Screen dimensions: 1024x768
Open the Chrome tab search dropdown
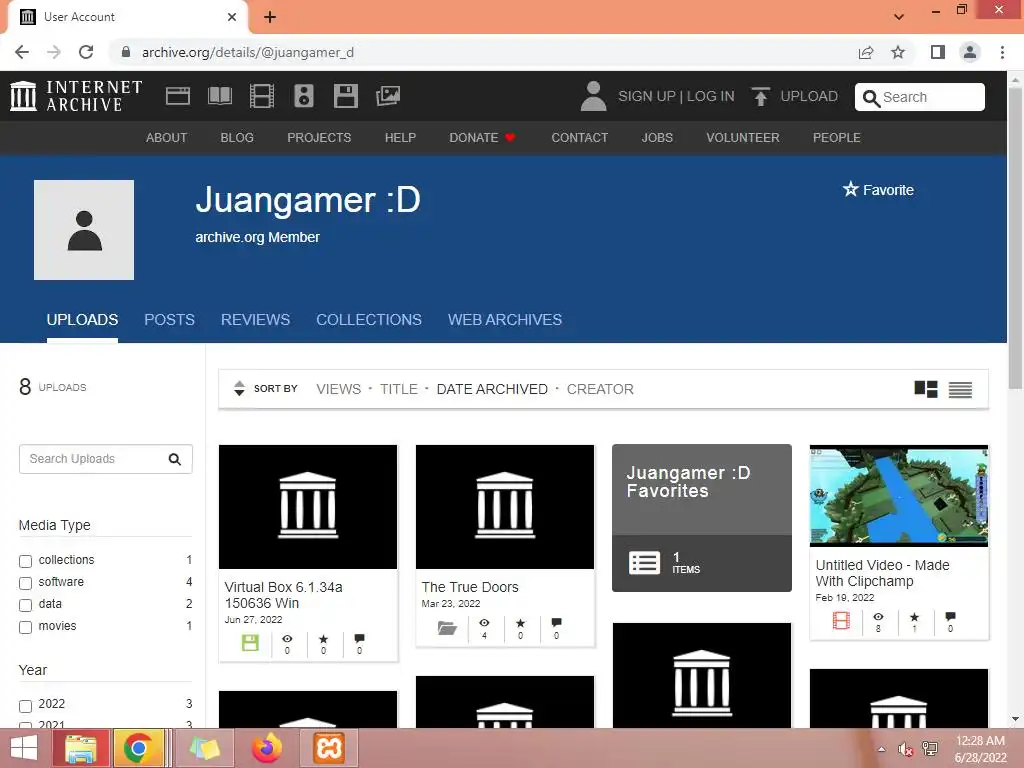(899, 16)
